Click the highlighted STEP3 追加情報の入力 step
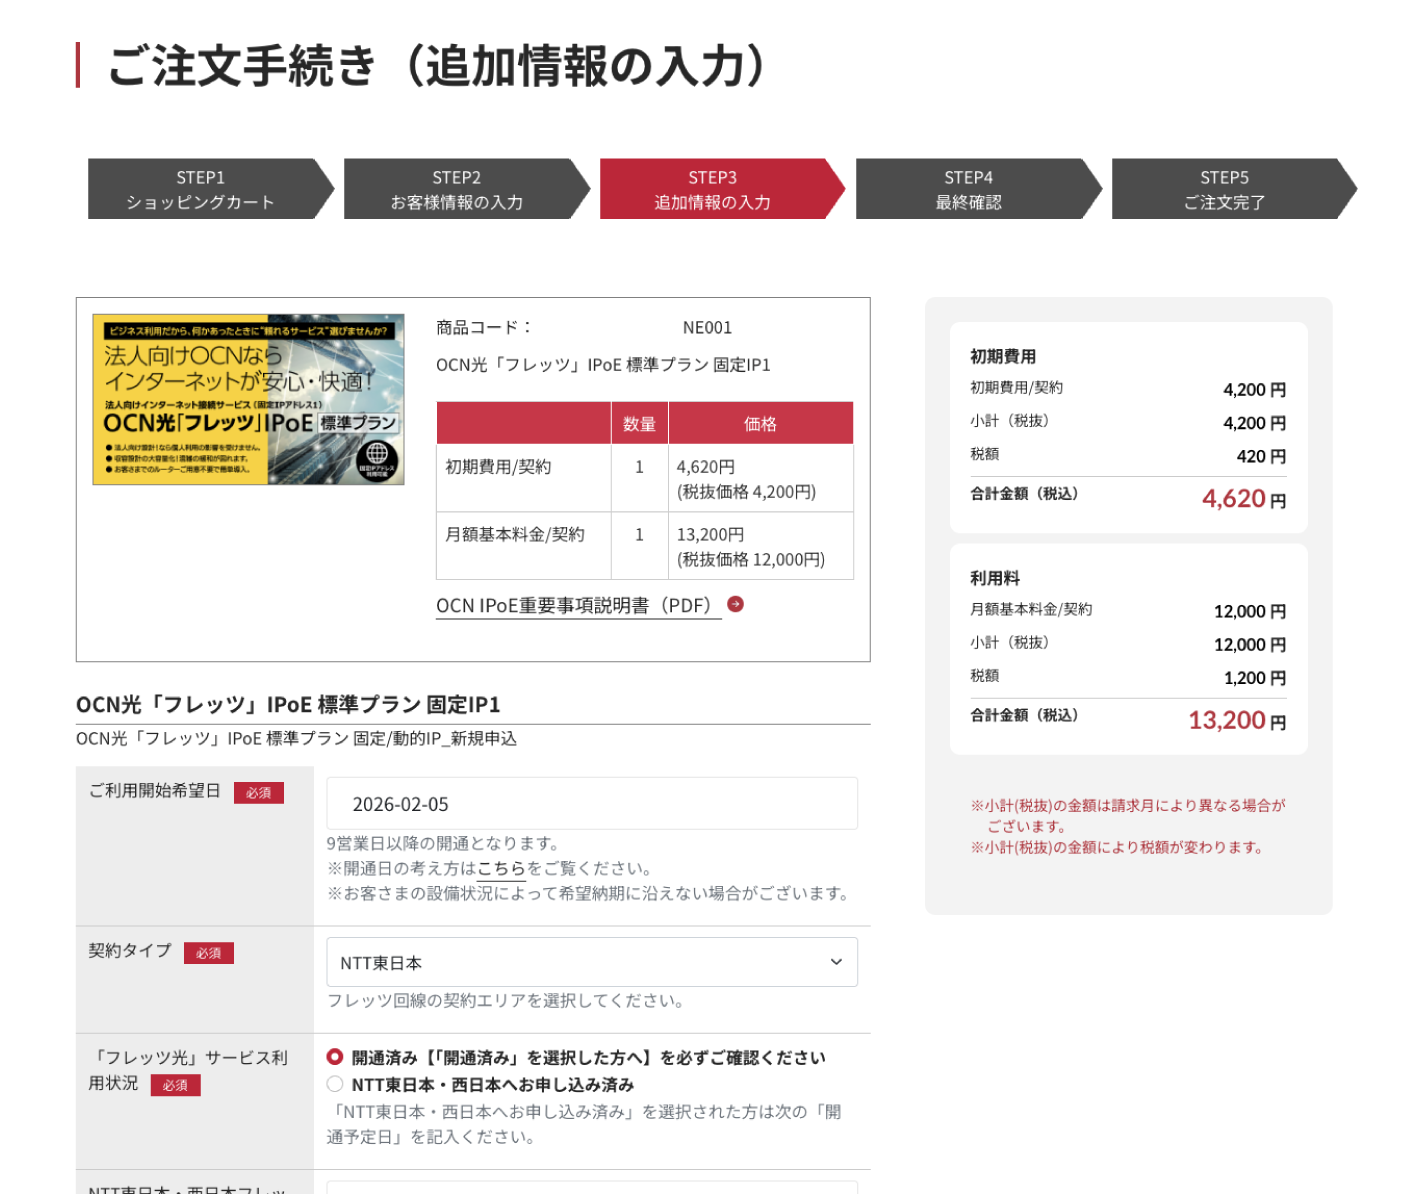This screenshot has width=1412, height=1194. pyautogui.click(x=713, y=188)
